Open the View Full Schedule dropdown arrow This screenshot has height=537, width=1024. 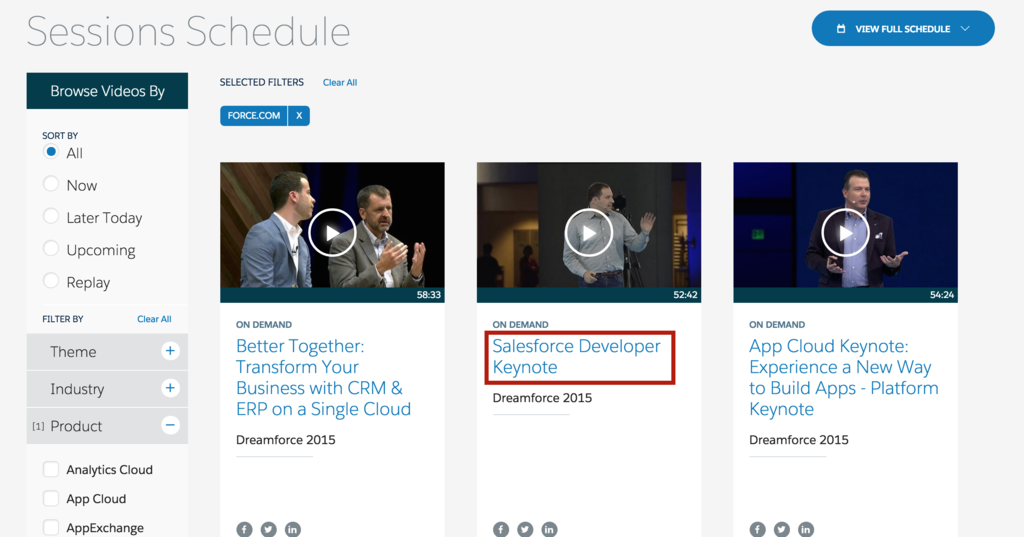point(965,29)
